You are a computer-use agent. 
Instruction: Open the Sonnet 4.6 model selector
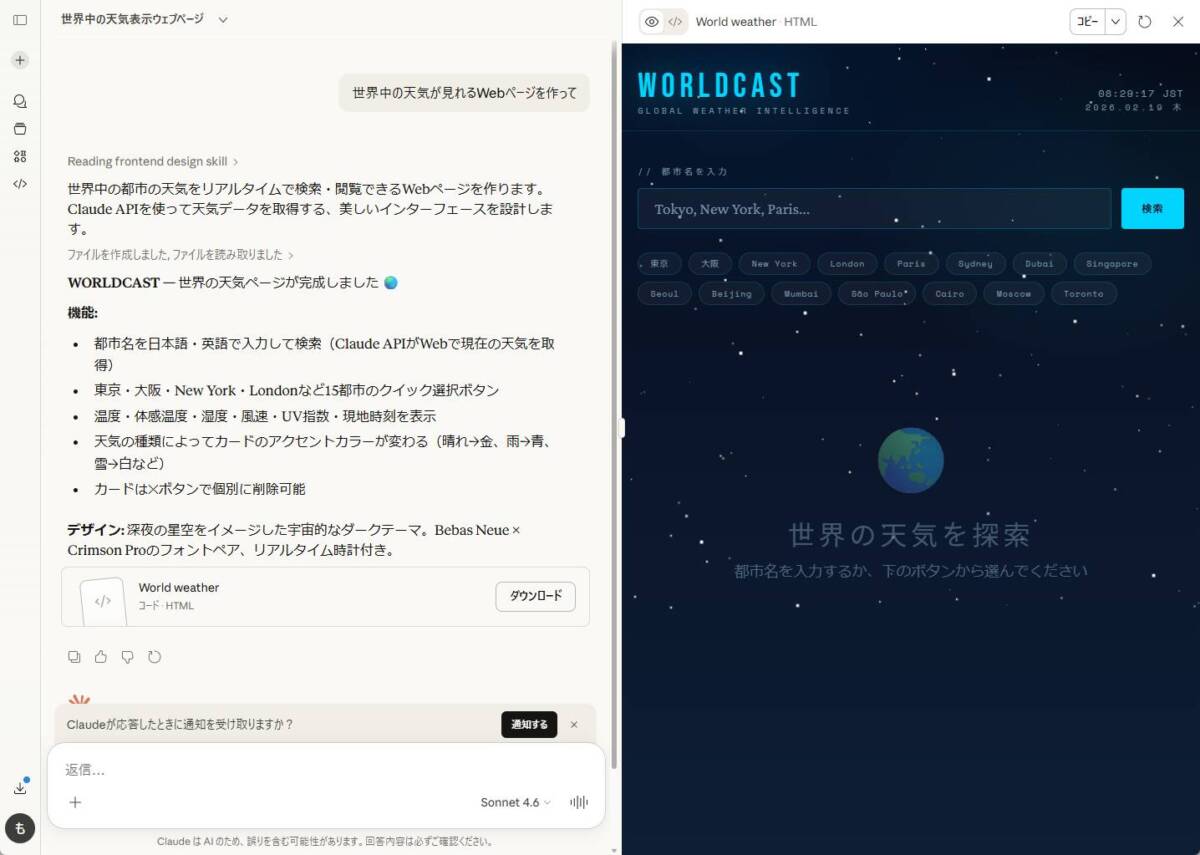click(x=513, y=802)
